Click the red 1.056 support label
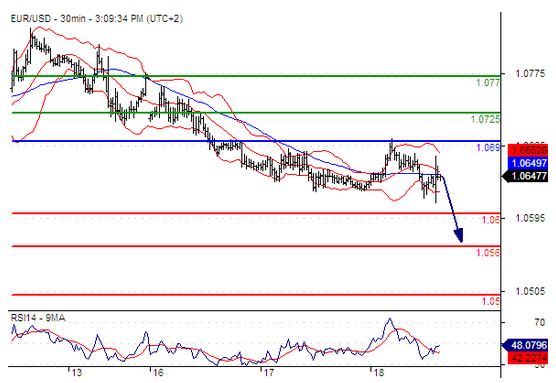The height and width of the screenshot is (383, 556). (x=488, y=252)
